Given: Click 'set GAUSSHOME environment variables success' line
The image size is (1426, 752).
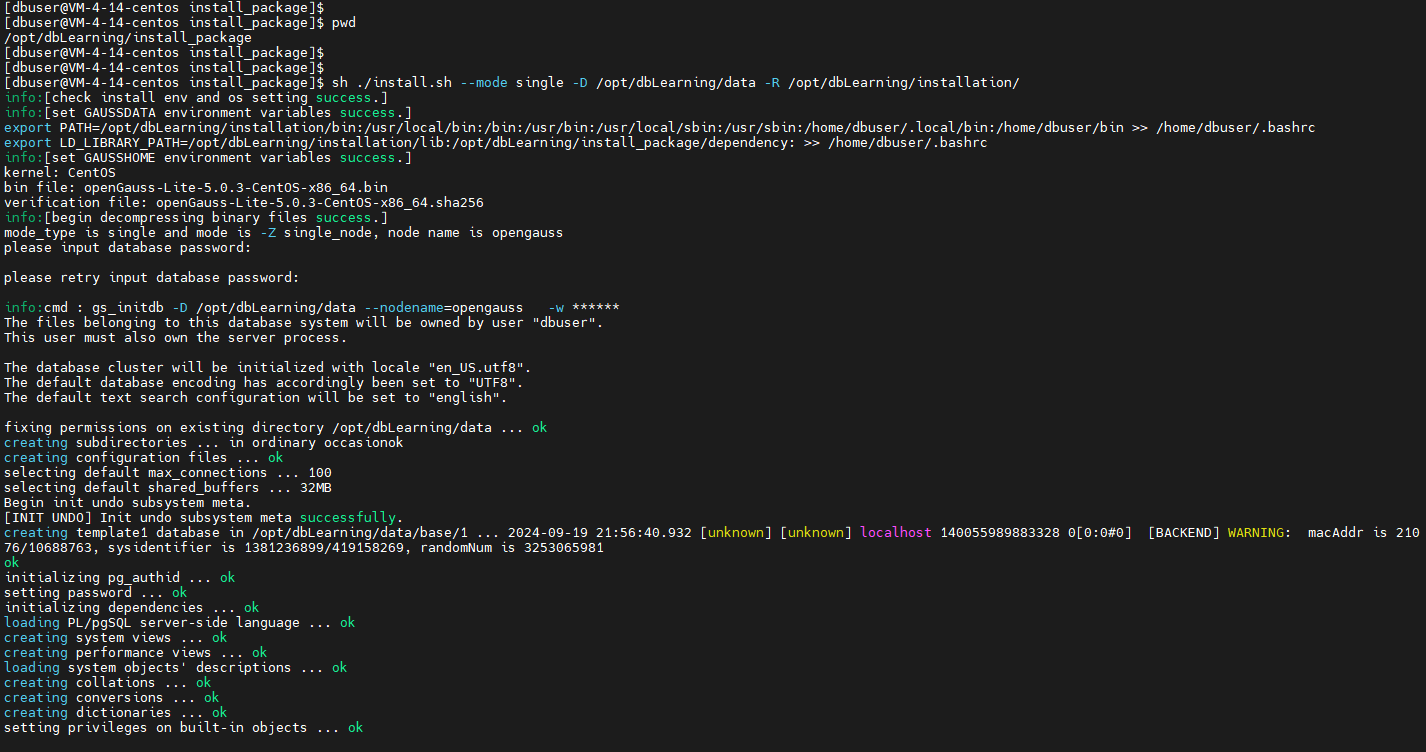Looking at the screenshot, I should [x=208, y=157].
